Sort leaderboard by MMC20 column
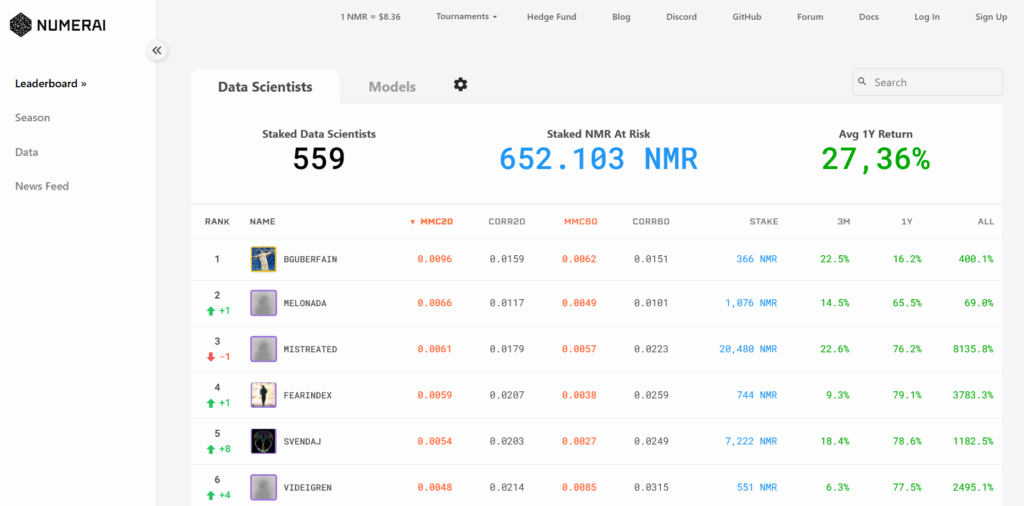The width and height of the screenshot is (1024, 506). 434,221
